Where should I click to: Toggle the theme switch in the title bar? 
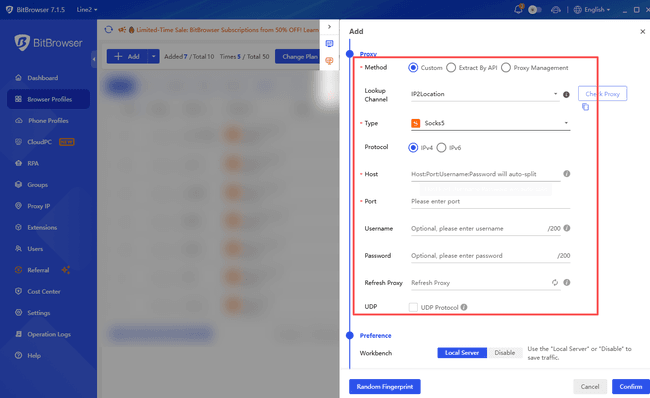pos(535,10)
